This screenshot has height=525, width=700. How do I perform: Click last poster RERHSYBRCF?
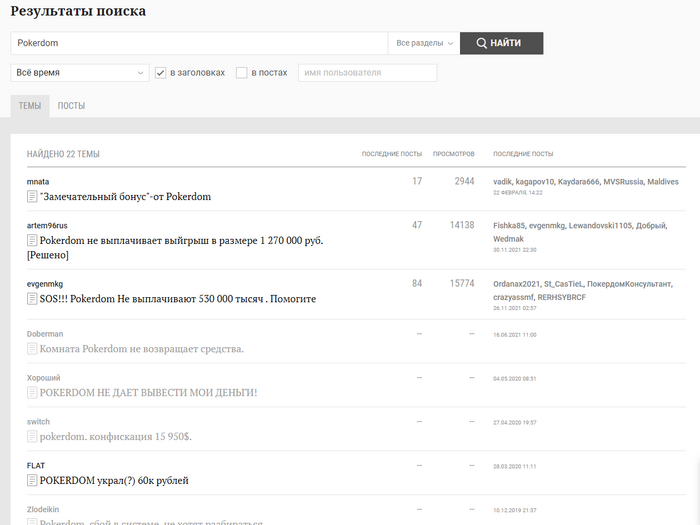click(x=562, y=297)
